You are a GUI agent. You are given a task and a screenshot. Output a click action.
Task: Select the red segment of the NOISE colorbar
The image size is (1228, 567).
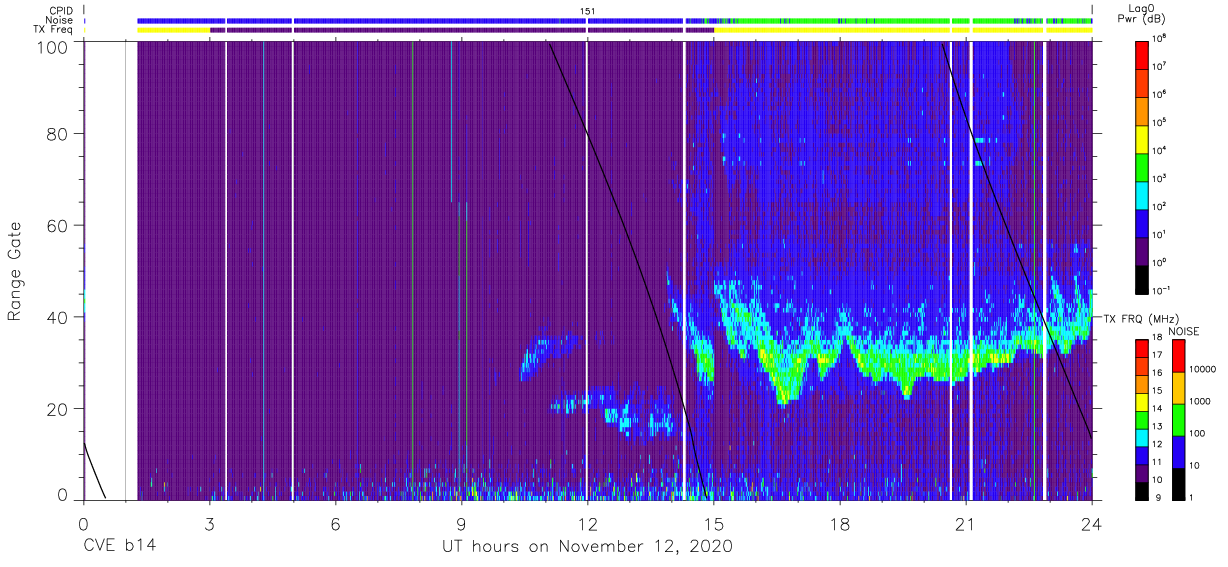click(x=1177, y=356)
